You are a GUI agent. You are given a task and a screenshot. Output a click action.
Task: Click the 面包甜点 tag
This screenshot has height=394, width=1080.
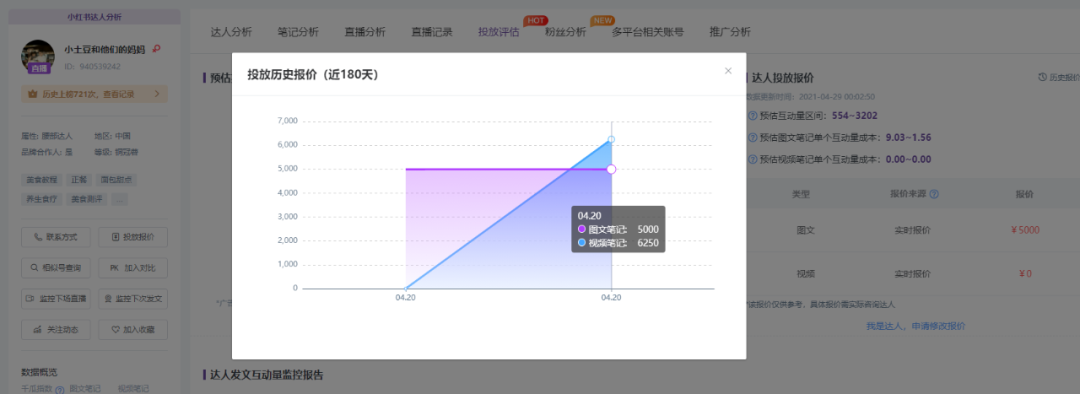click(x=115, y=180)
